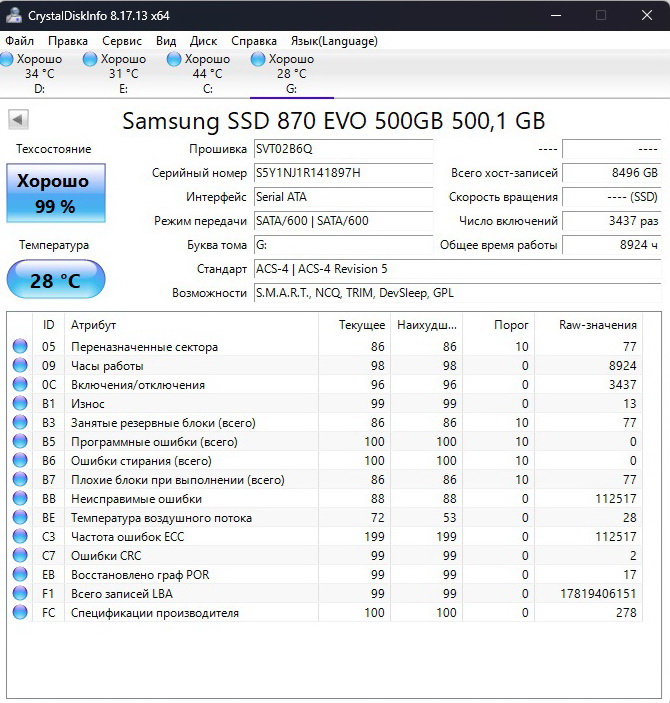This screenshot has height=703, width=670.
Task: Open the Сервис menu
Action: (122, 41)
